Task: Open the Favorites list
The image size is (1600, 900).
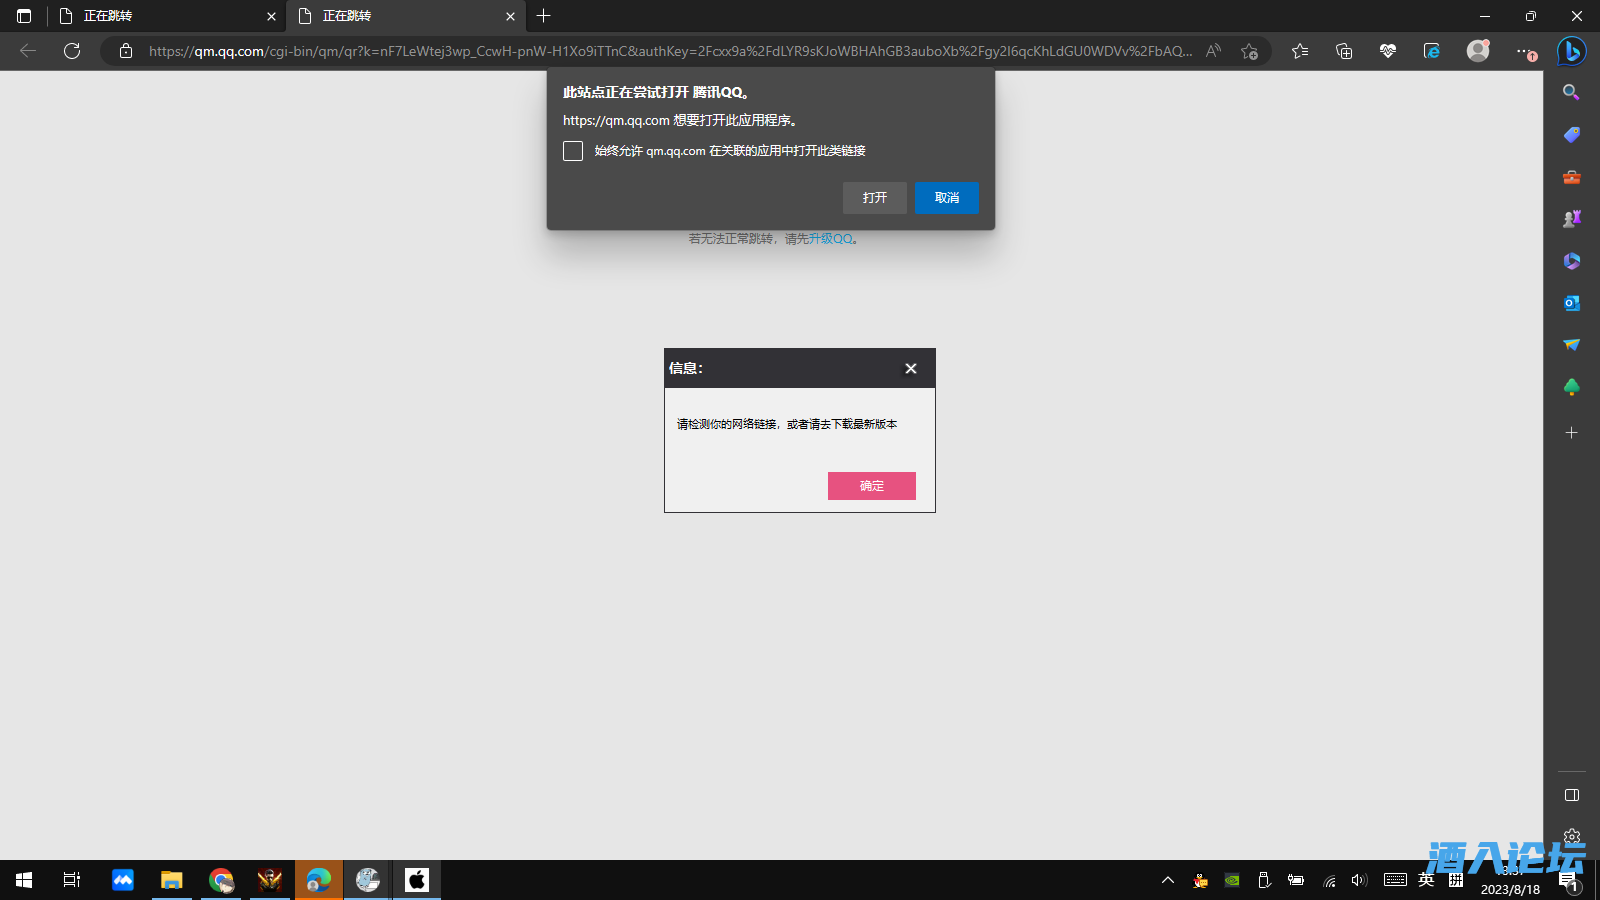Action: 1300,51
